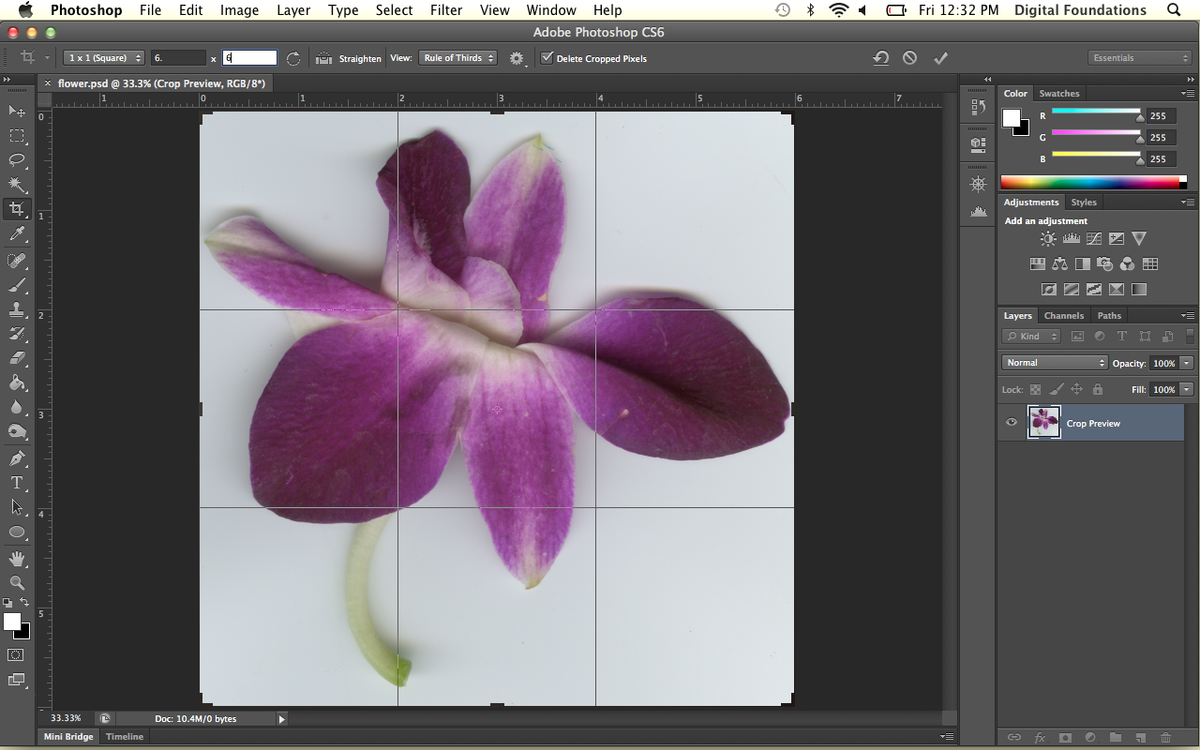
Task: Click the color spectrum ramp
Action: pyautogui.click(x=1090, y=182)
